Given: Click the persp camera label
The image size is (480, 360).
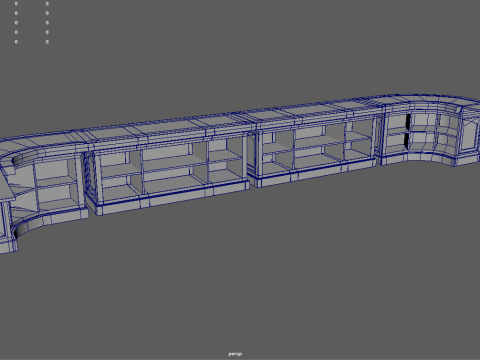Looking at the screenshot, I should pyautogui.click(x=235, y=354).
